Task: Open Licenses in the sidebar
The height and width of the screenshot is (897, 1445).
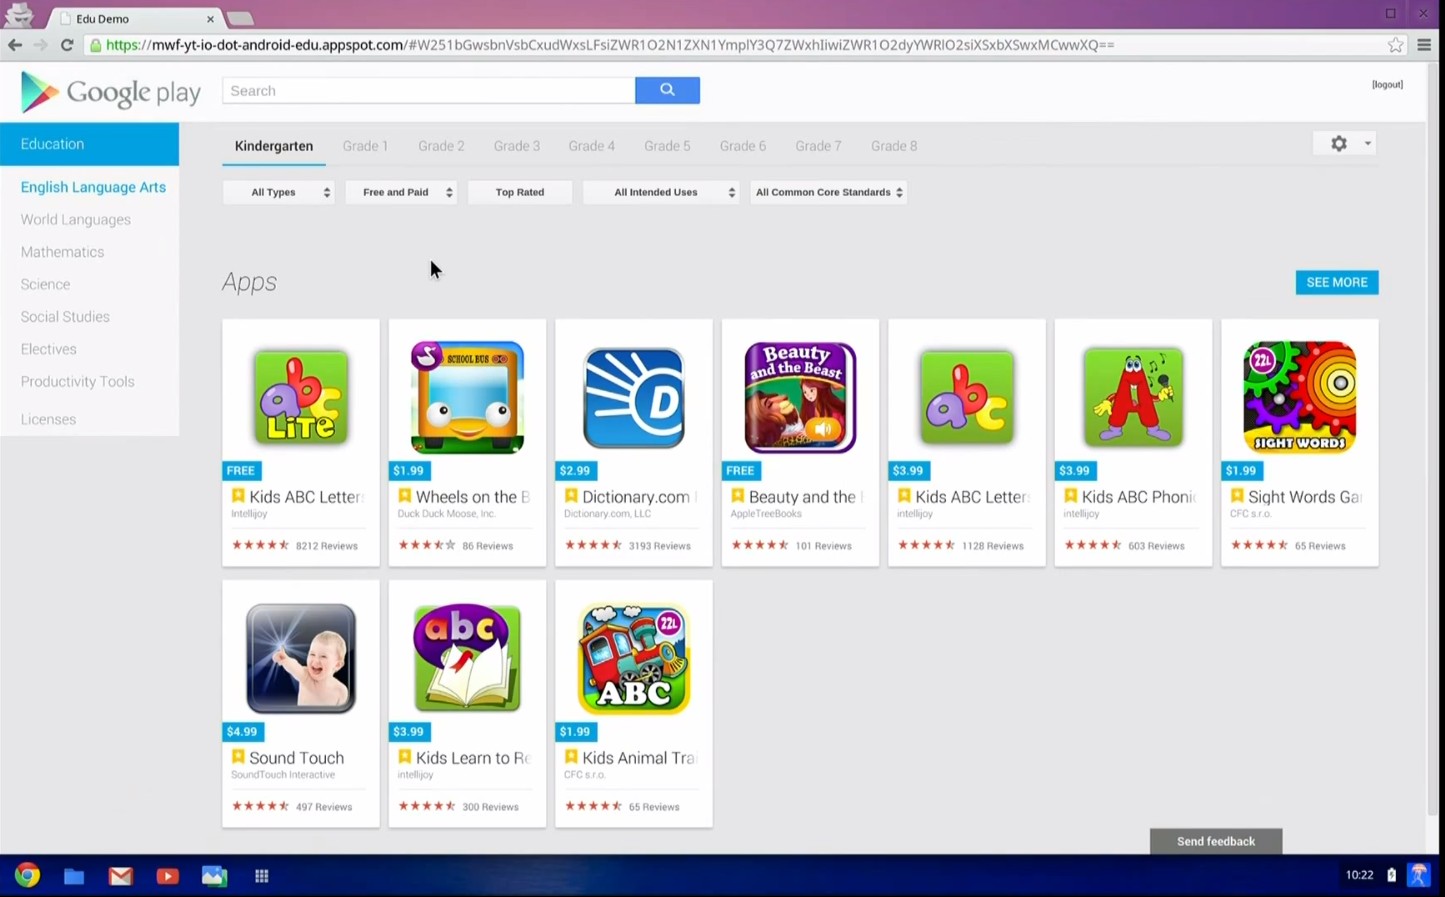Action: tap(48, 419)
